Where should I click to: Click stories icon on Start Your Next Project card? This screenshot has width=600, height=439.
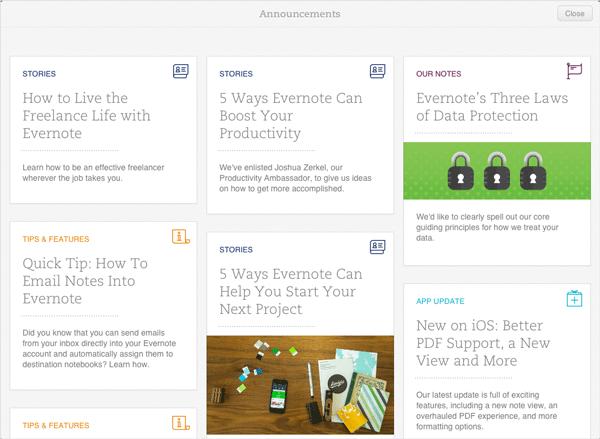click(377, 246)
